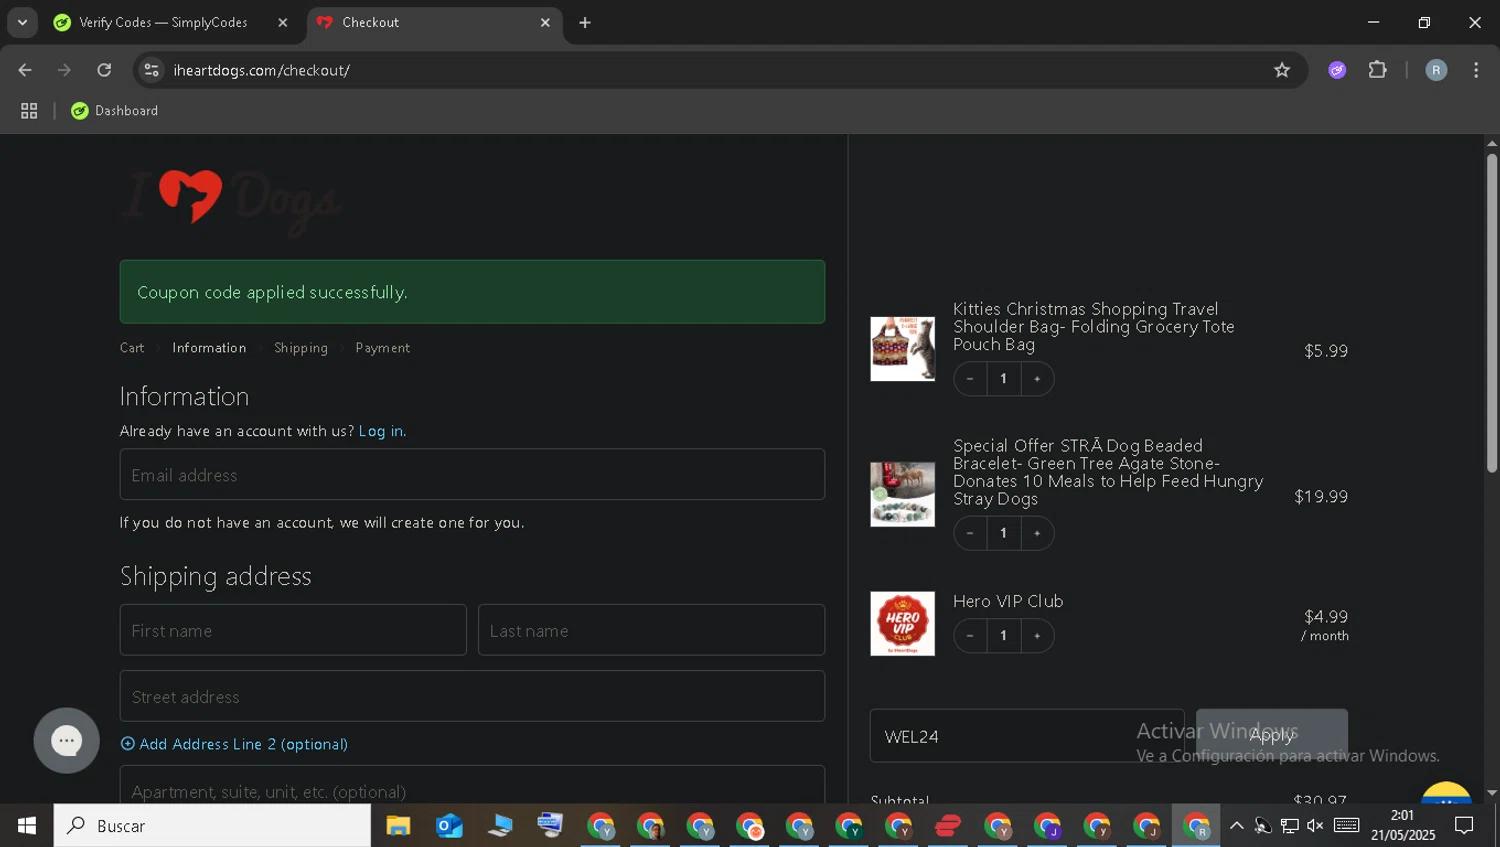Apply the coupon code

coord(1272,736)
